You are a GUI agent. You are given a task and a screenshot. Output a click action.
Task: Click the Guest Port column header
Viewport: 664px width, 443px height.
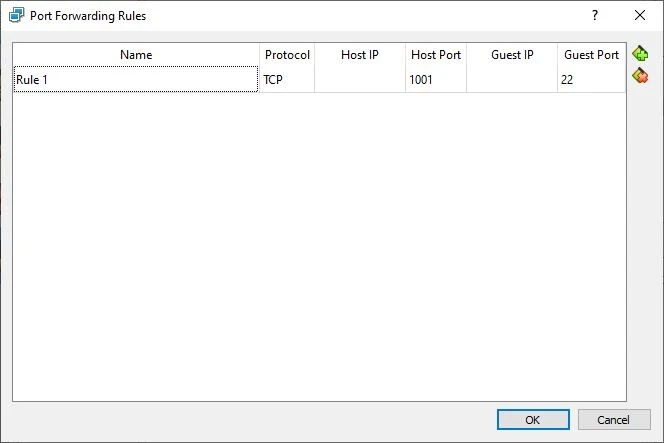[591, 55]
